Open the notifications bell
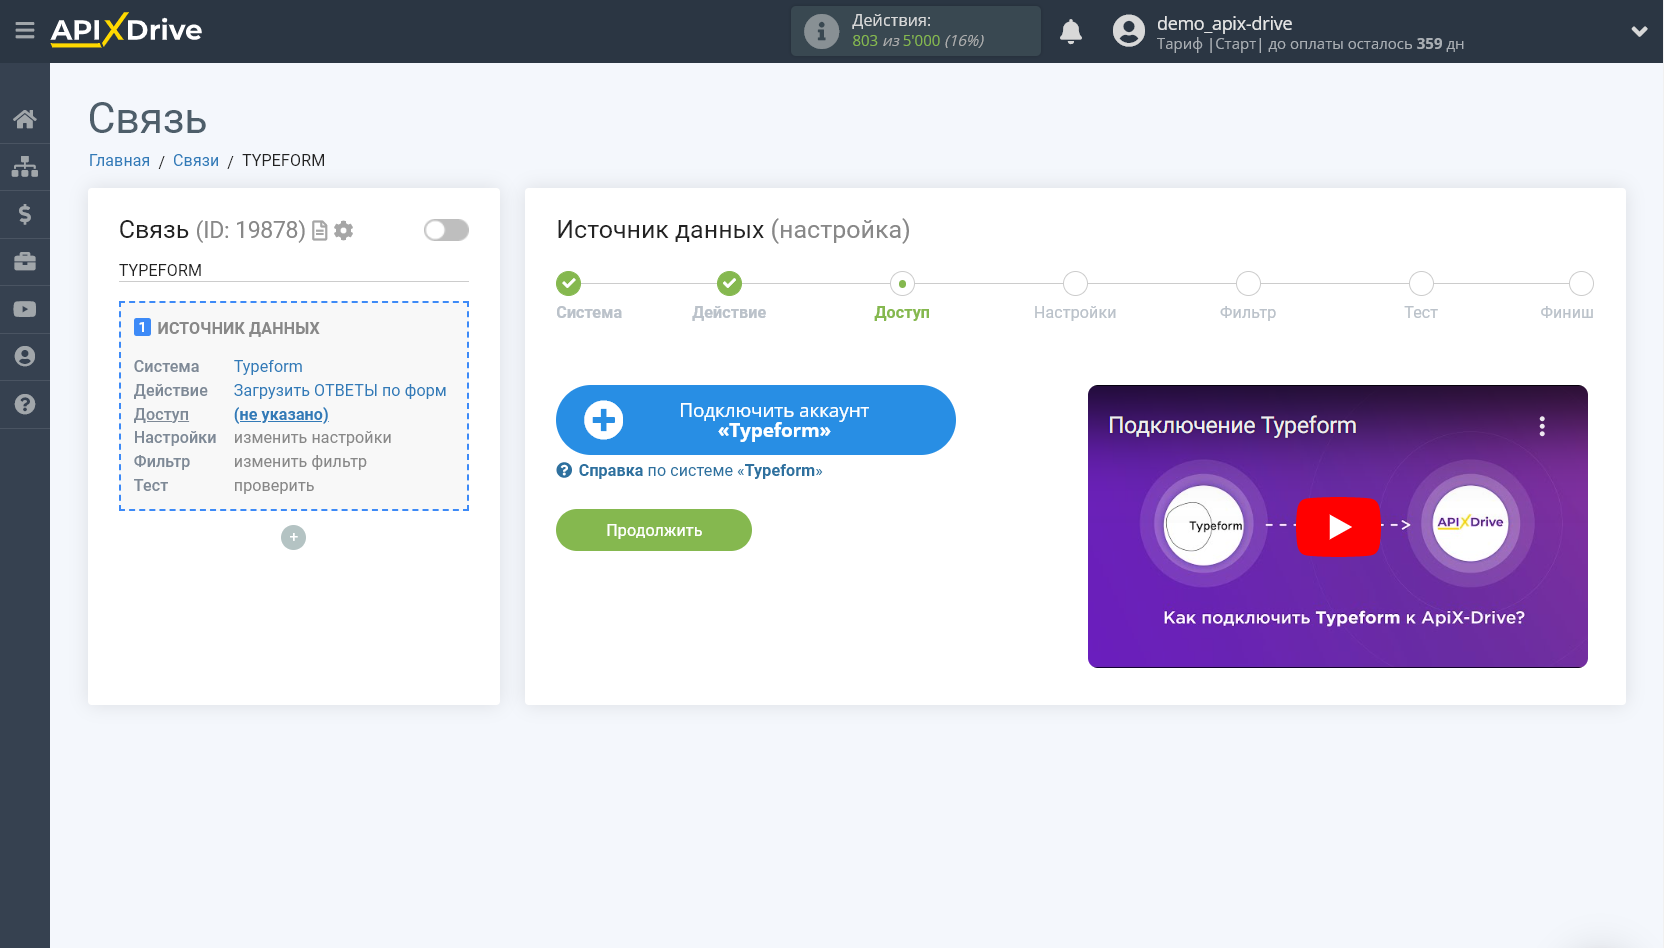 click(1071, 31)
